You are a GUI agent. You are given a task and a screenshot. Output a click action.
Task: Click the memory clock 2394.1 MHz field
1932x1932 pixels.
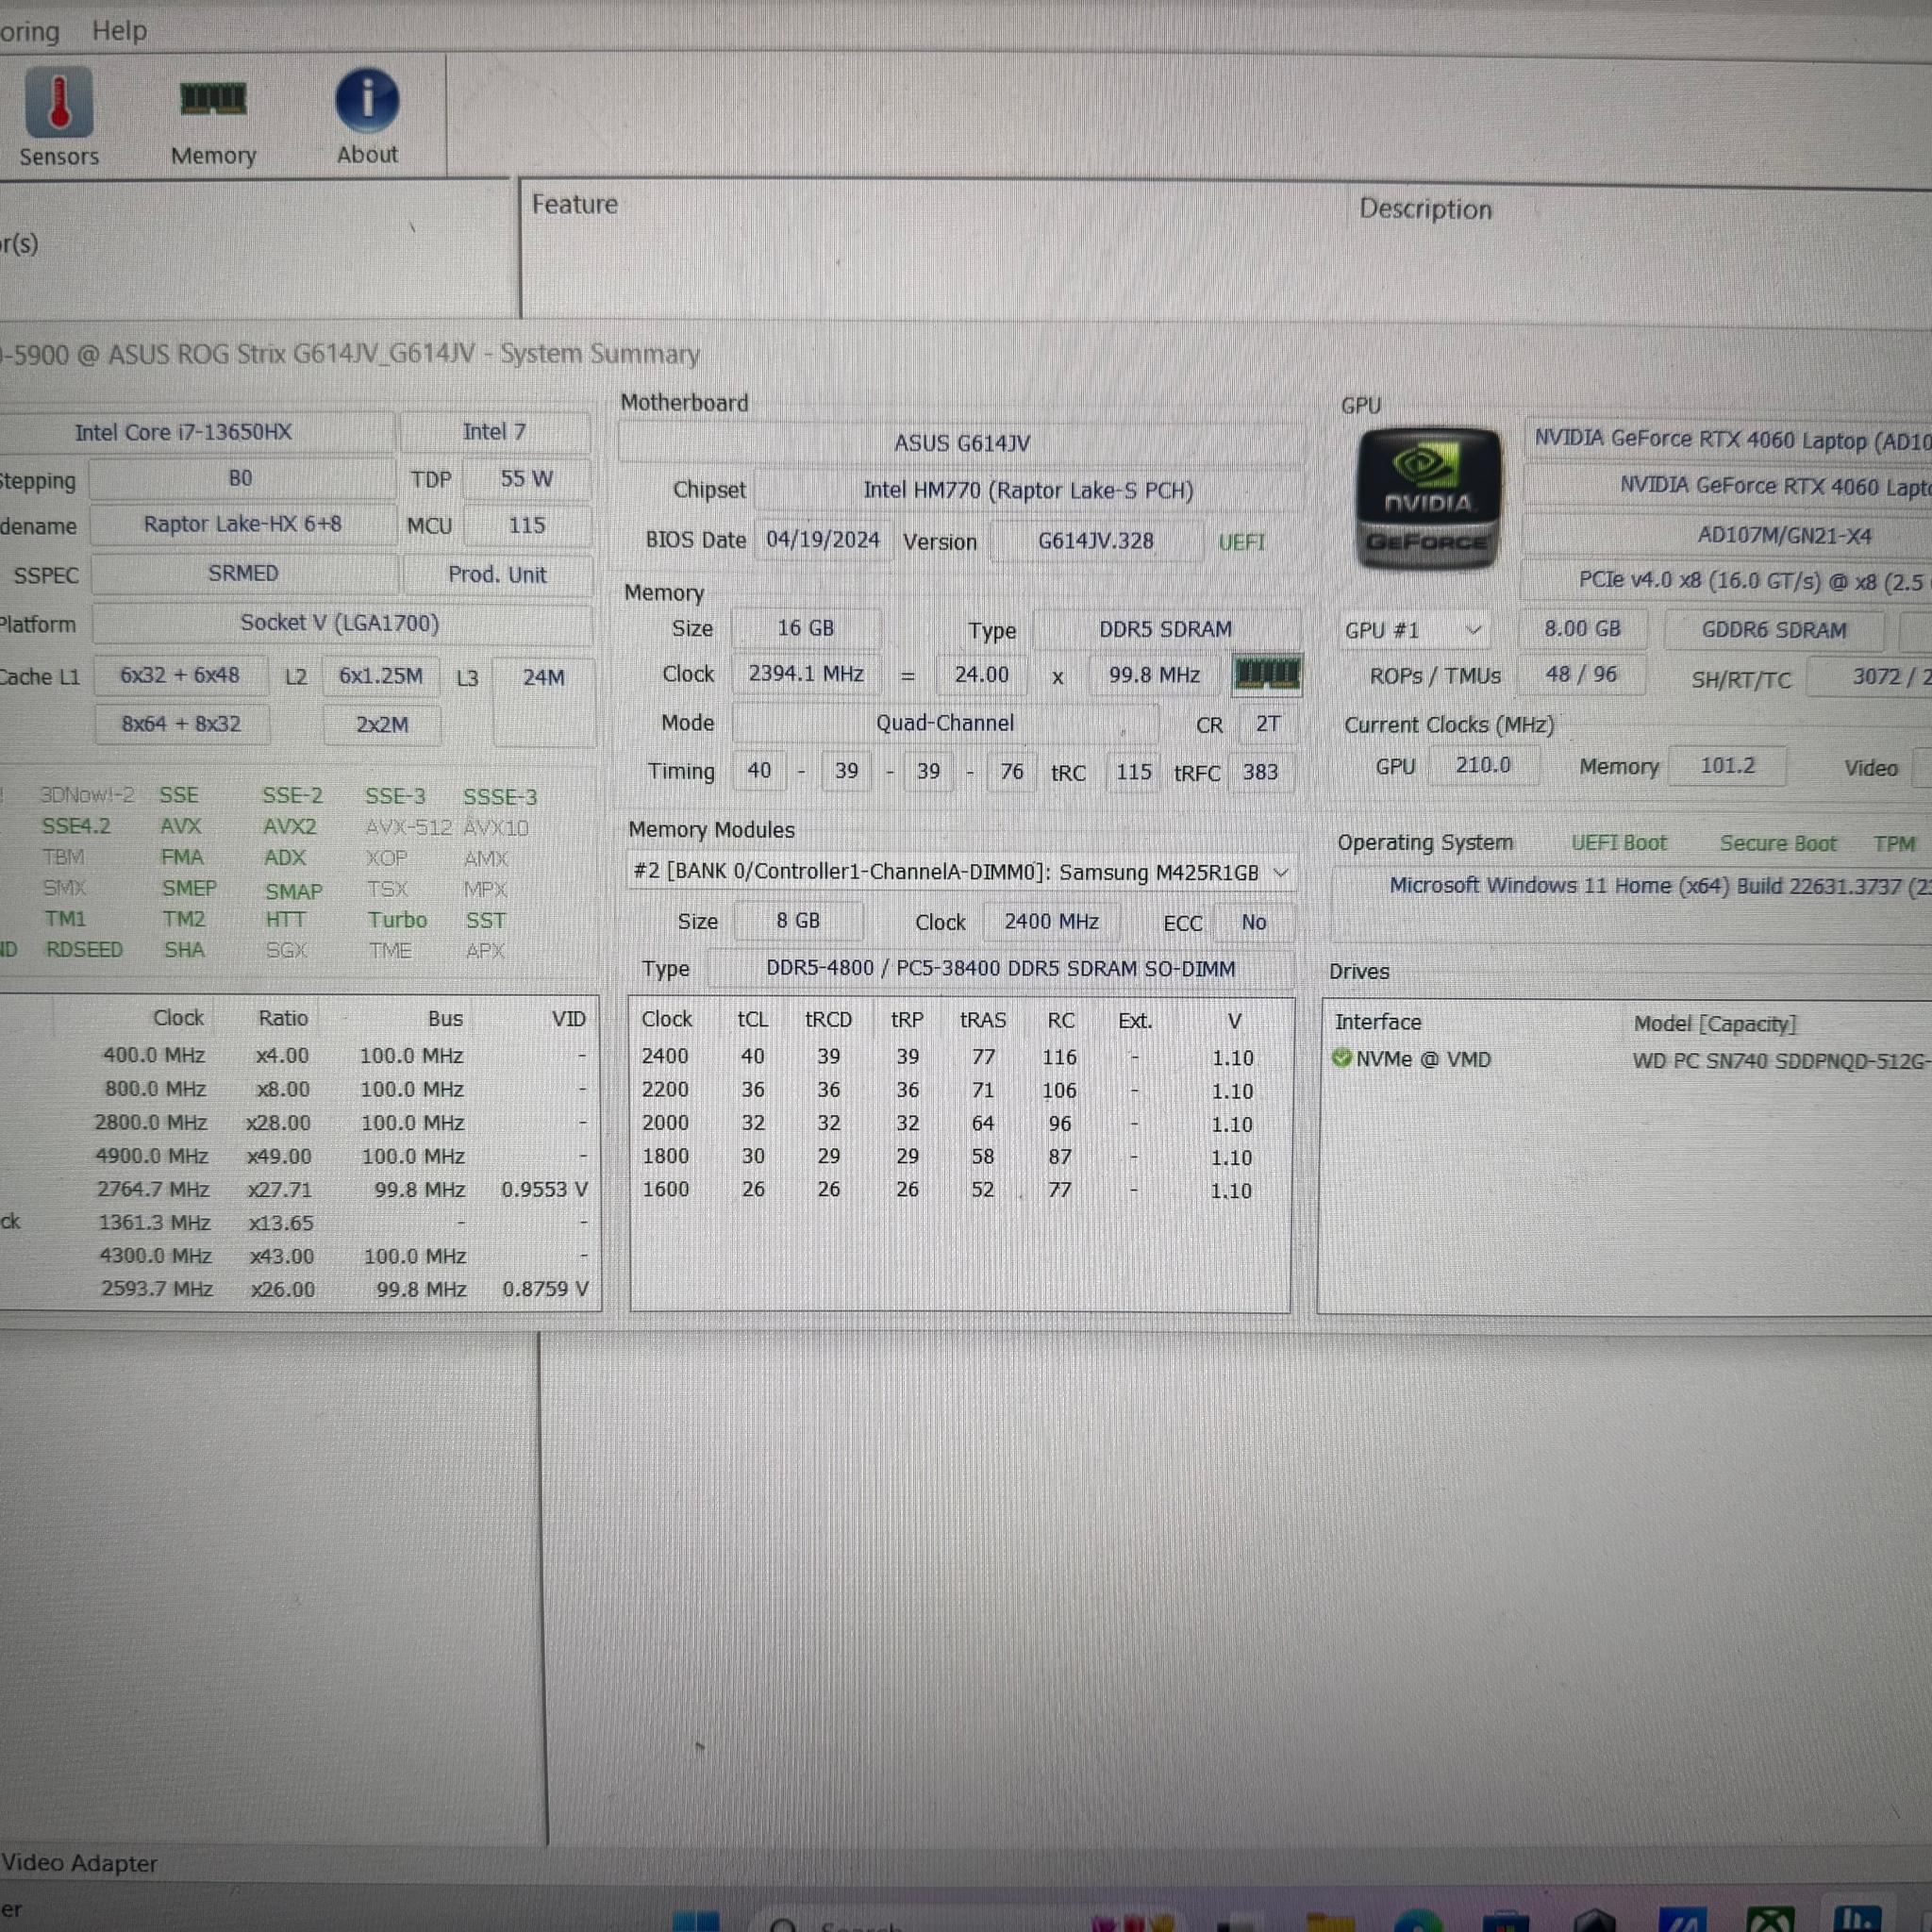806,674
